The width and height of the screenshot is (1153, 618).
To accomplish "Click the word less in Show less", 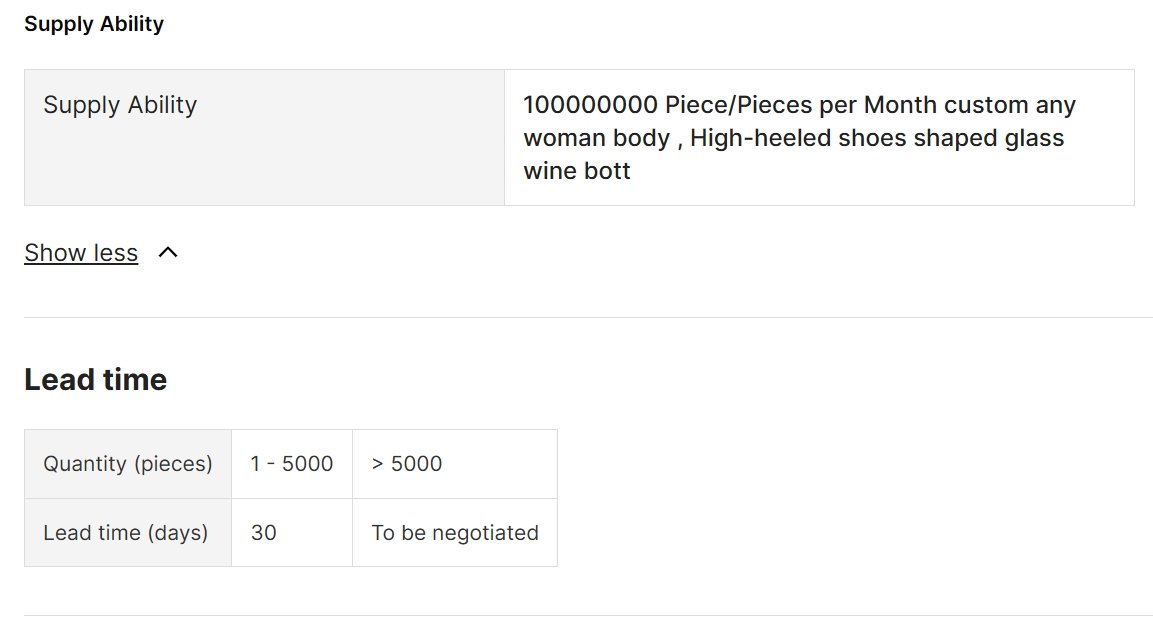I will click(x=115, y=252).
